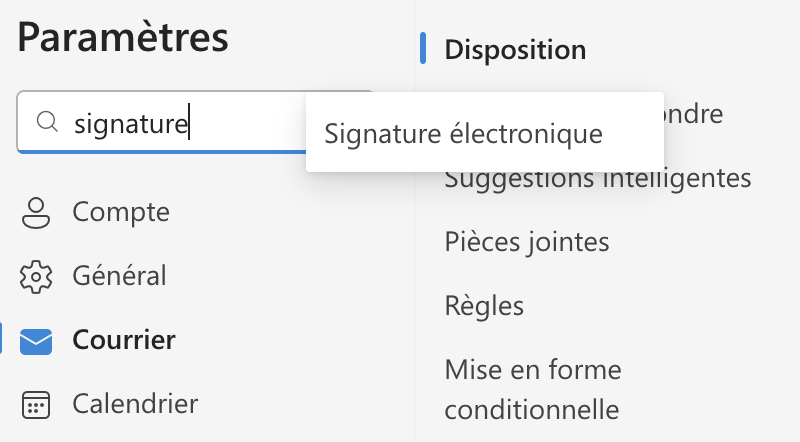Click the Paramètres heading
Screen dimensions: 800x442
pos(123,38)
